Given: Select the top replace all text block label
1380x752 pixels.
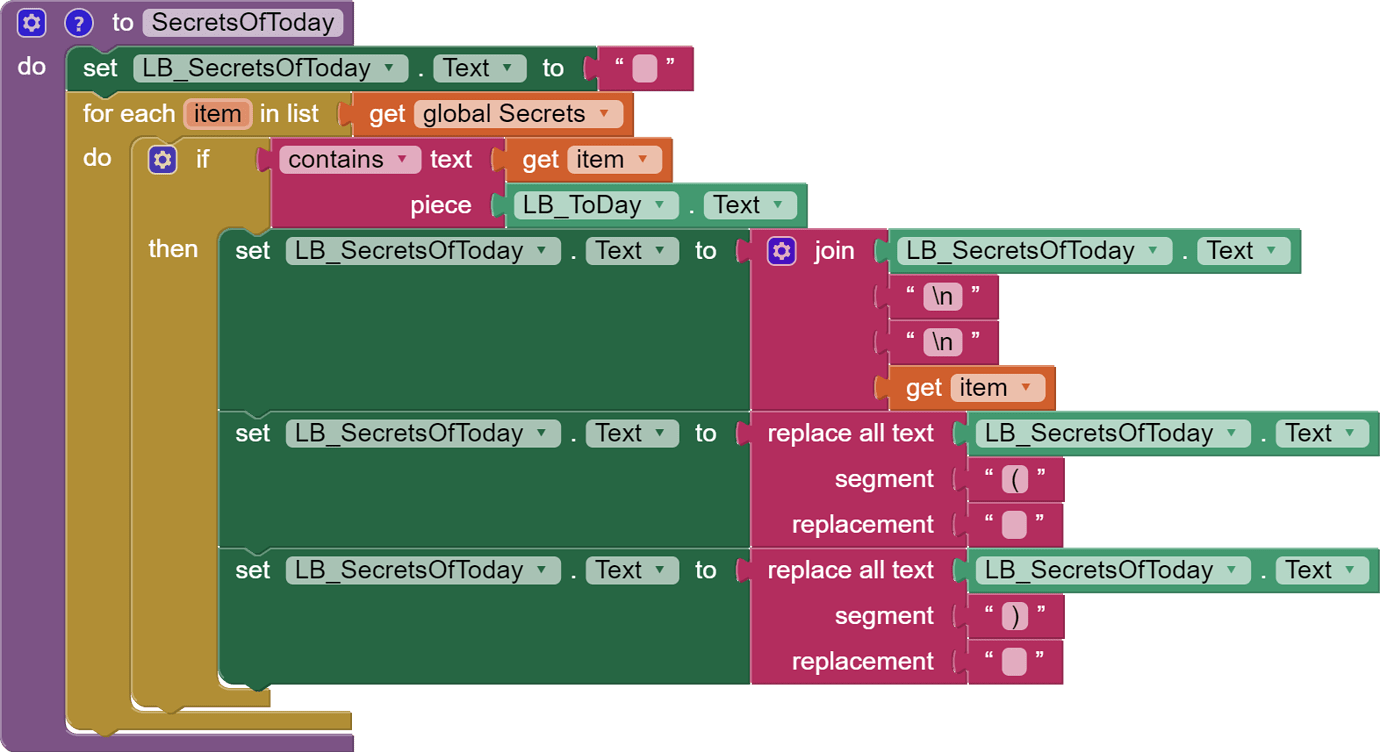Looking at the screenshot, I should pyautogui.click(x=850, y=434).
